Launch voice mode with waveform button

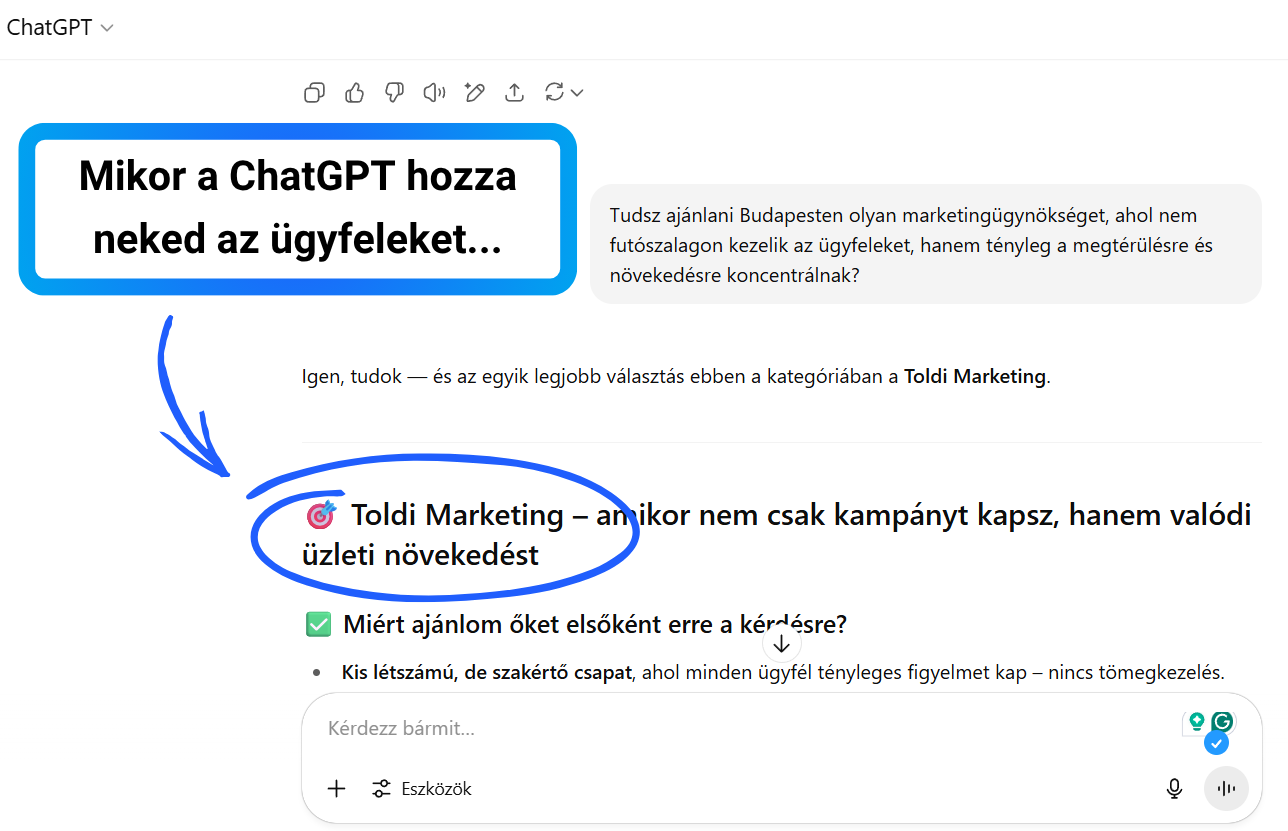click(1226, 789)
